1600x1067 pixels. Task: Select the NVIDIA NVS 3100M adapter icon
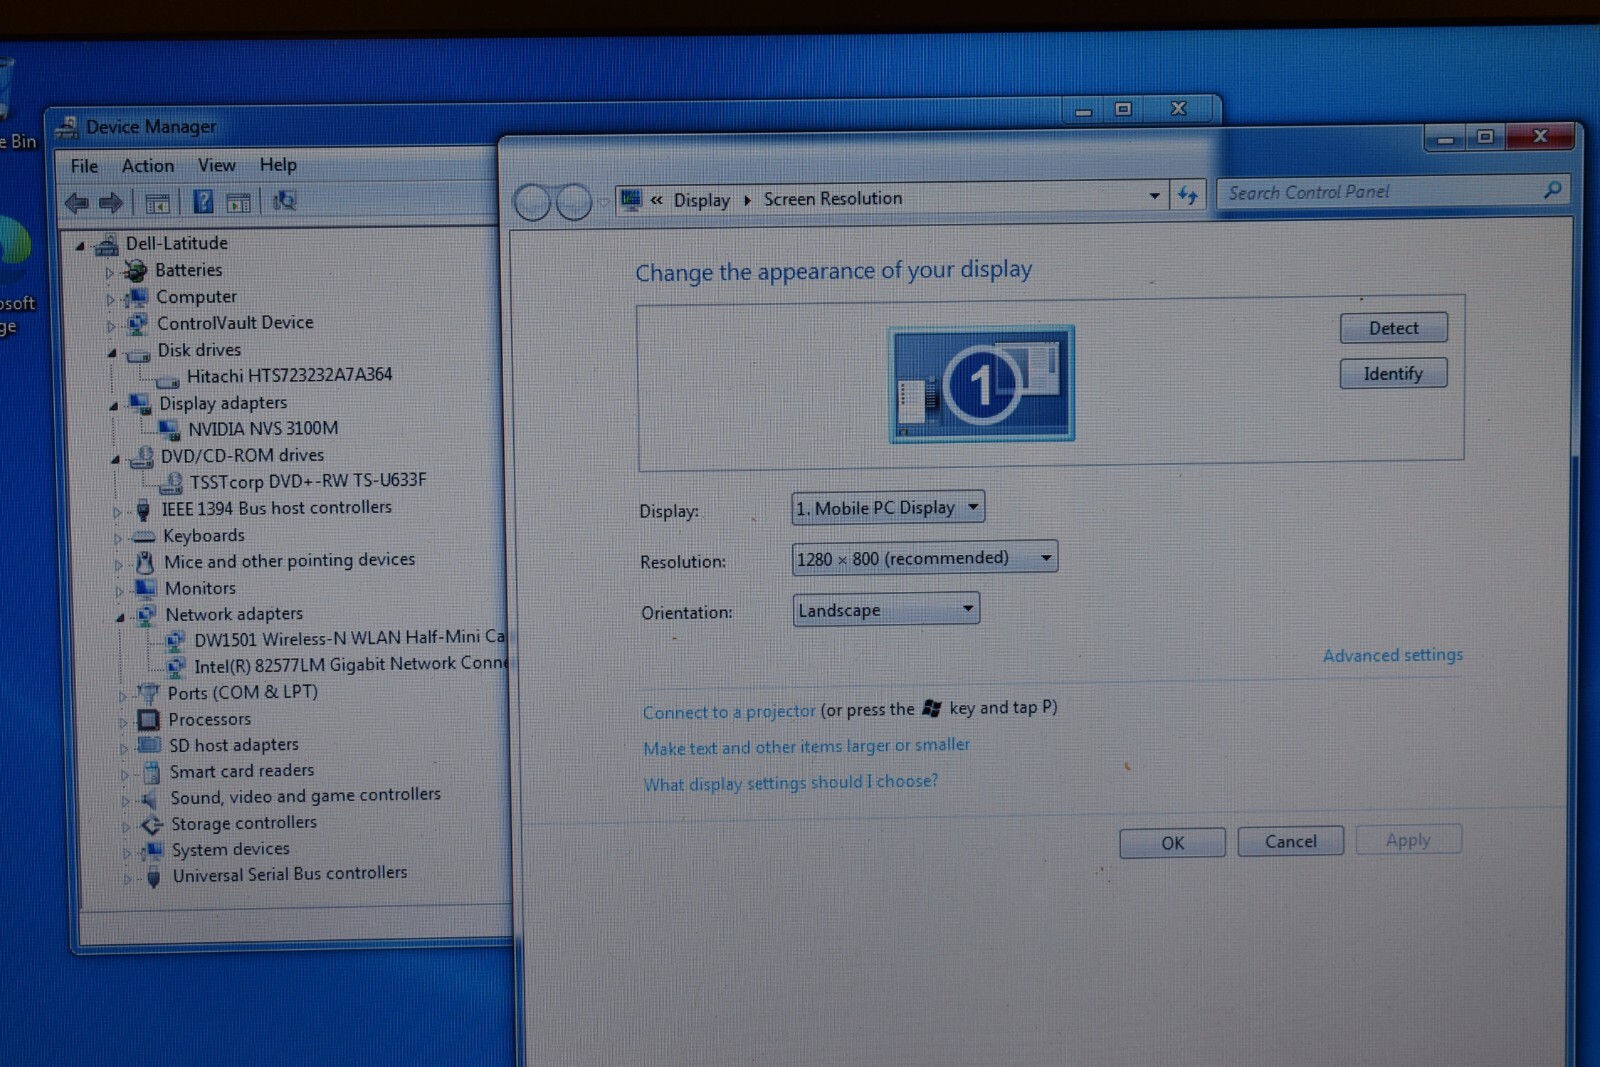pyautogui.click(x=169, y=430)
